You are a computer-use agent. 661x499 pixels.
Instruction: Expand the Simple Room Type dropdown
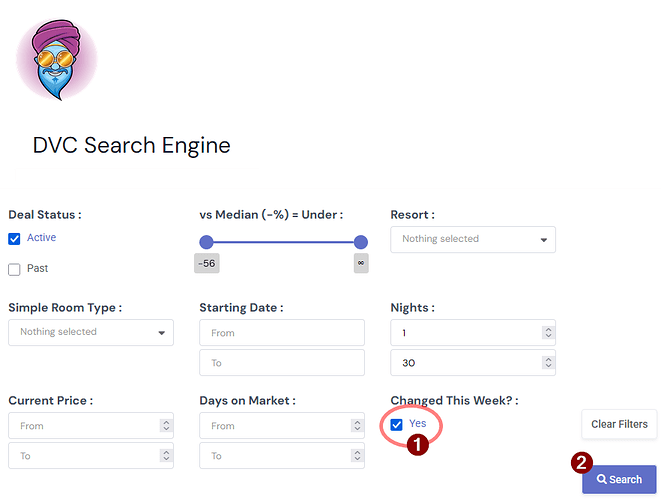click(90, 332)
